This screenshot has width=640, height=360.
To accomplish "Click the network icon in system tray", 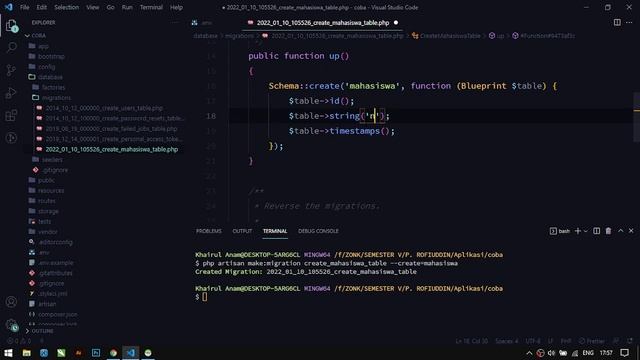I will coord(575,353).
